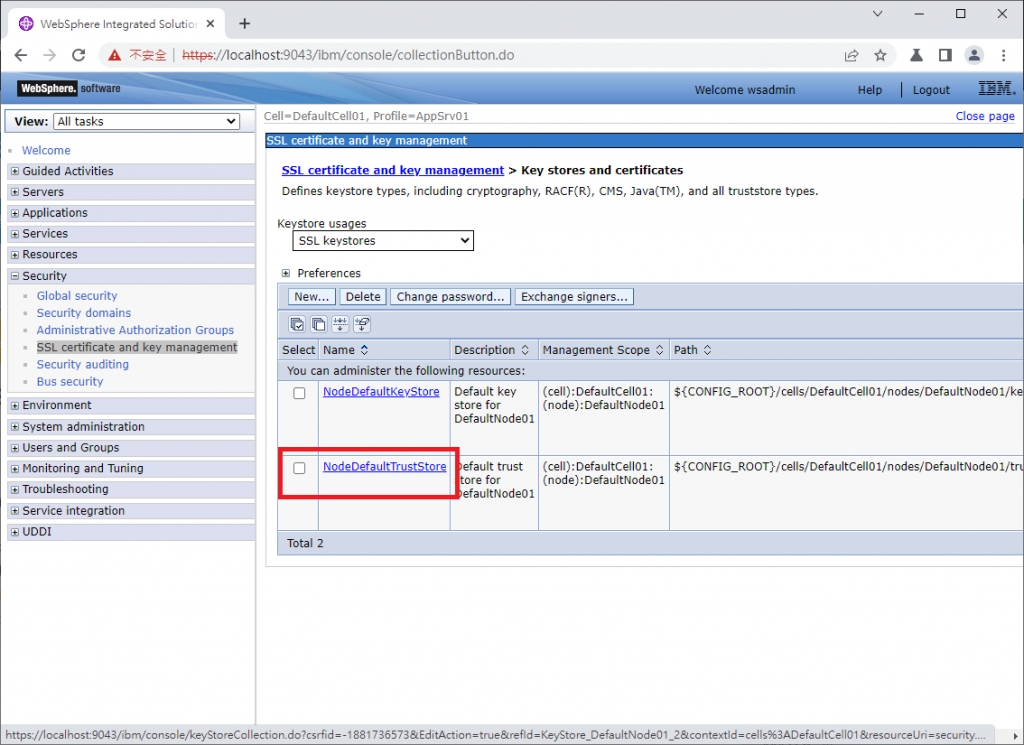The width and height of the screenshot is (1024, 745).
Task: Expand Guided Activities in navigation
Action: pyautogui.click(x=15, y=171)
